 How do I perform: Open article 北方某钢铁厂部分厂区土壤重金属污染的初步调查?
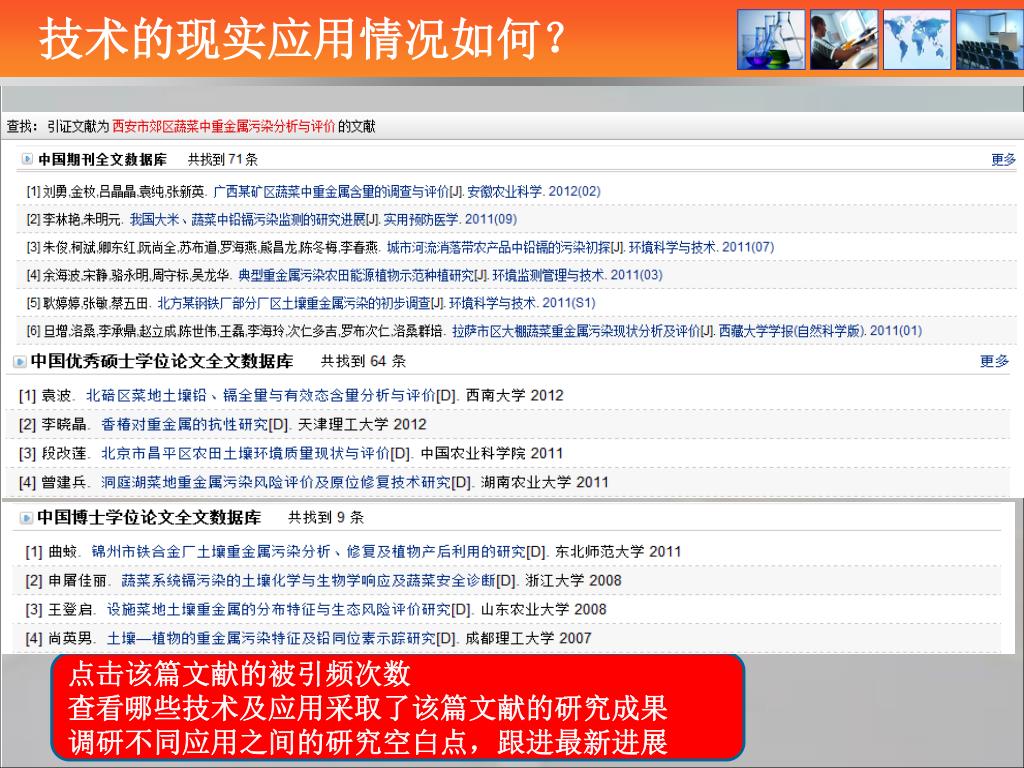pos(294,303)
